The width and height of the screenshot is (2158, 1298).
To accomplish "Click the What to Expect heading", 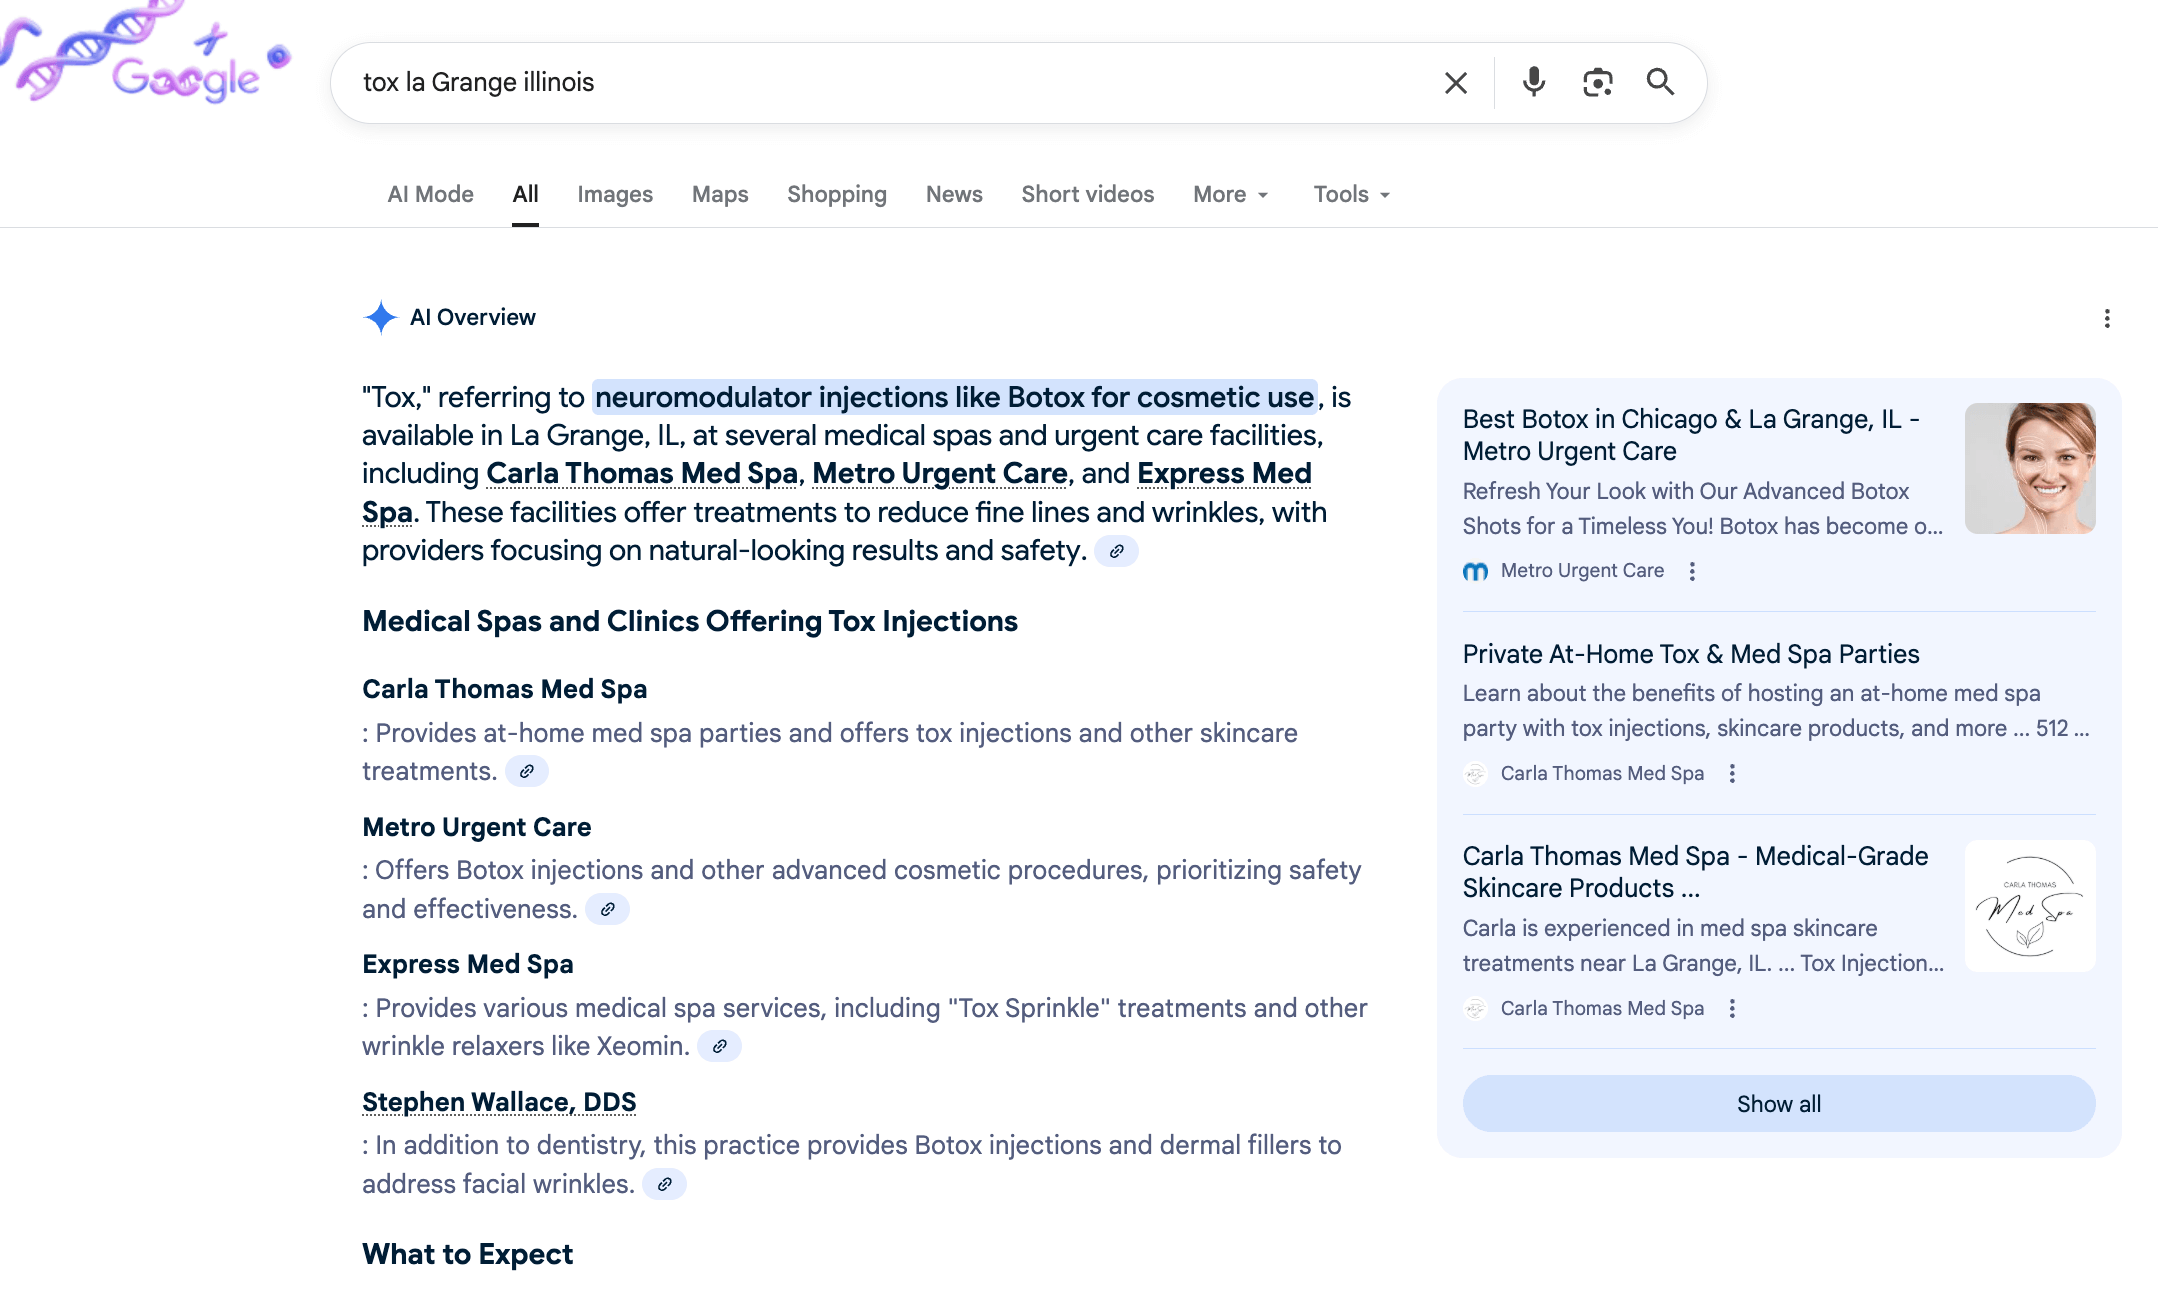I will [467, 1254].
